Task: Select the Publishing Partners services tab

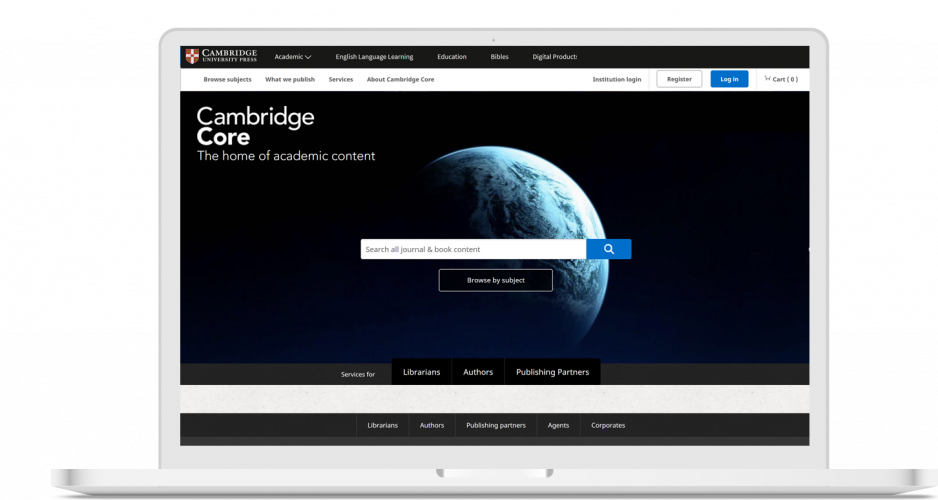Action: pyautogui.click(x=552, y=372)
